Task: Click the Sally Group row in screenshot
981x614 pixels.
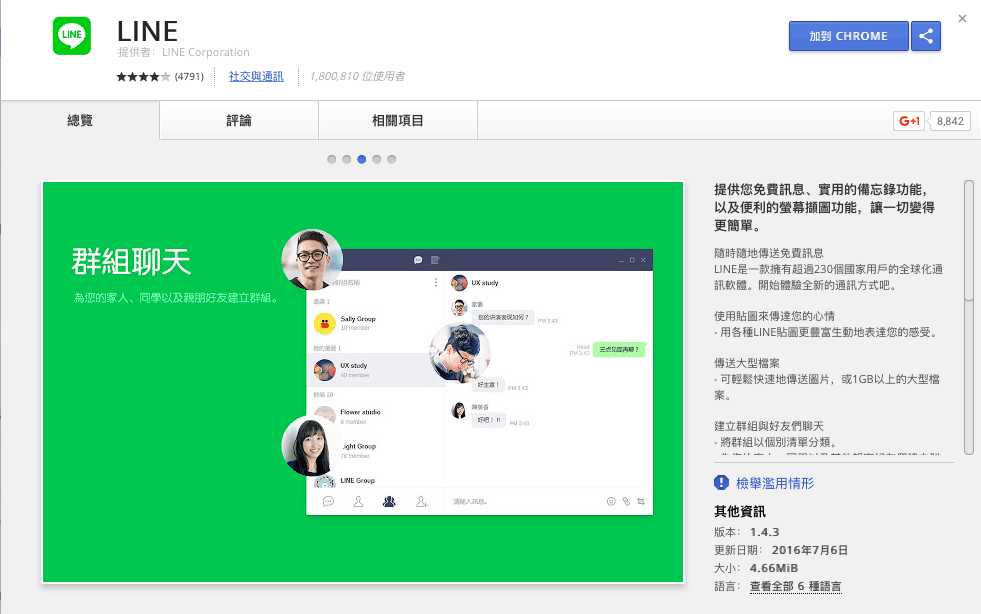Action: point(375,323)
